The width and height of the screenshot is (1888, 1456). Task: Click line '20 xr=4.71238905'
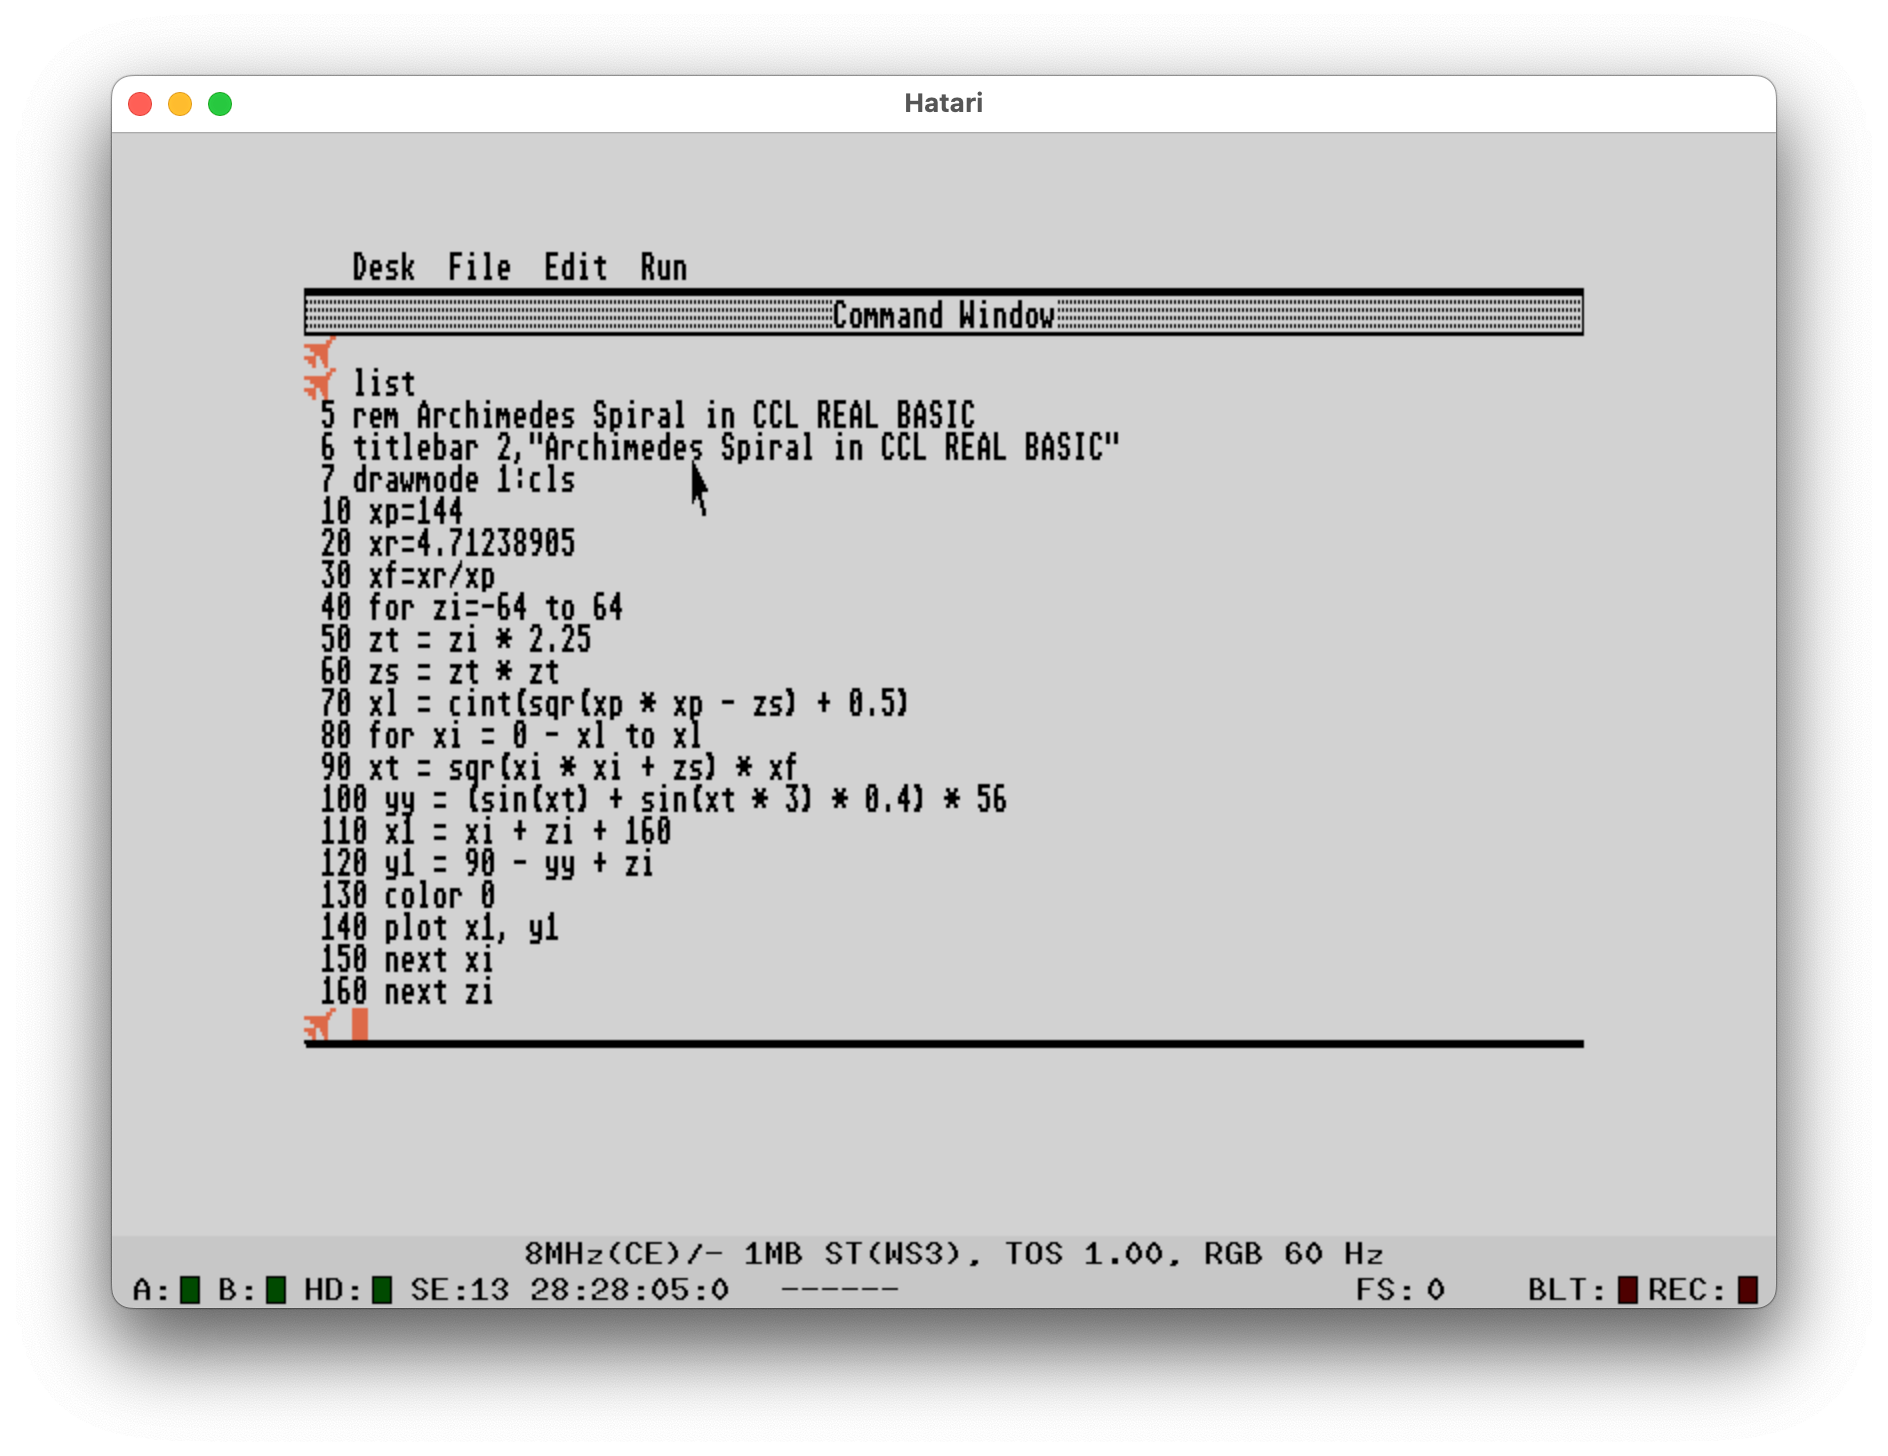[x=447, y=543]
